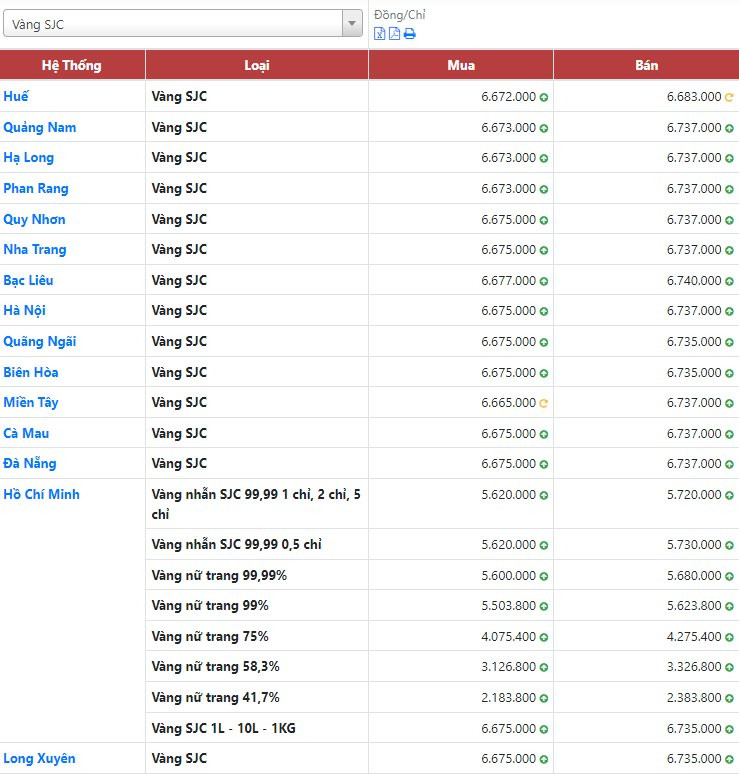This screenshot has height=774, width=739.
Task: Open the Vàng SJC dropdown arrow
Action: 352,23
